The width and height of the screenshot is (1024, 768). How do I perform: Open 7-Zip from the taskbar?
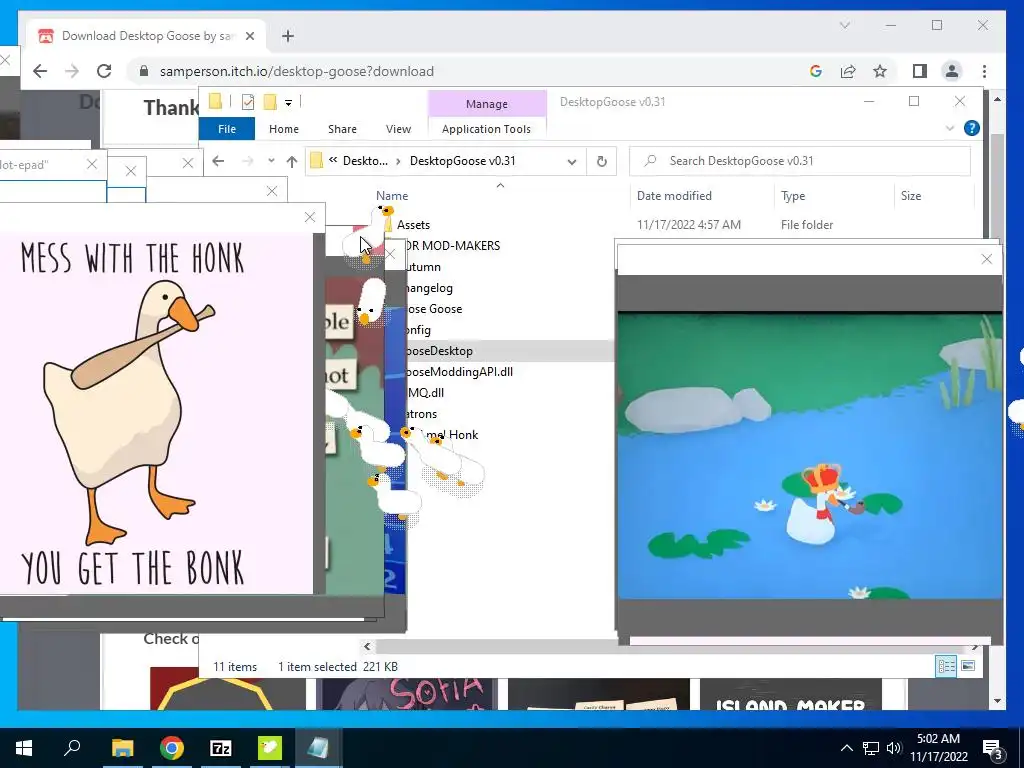click(221, 748)
